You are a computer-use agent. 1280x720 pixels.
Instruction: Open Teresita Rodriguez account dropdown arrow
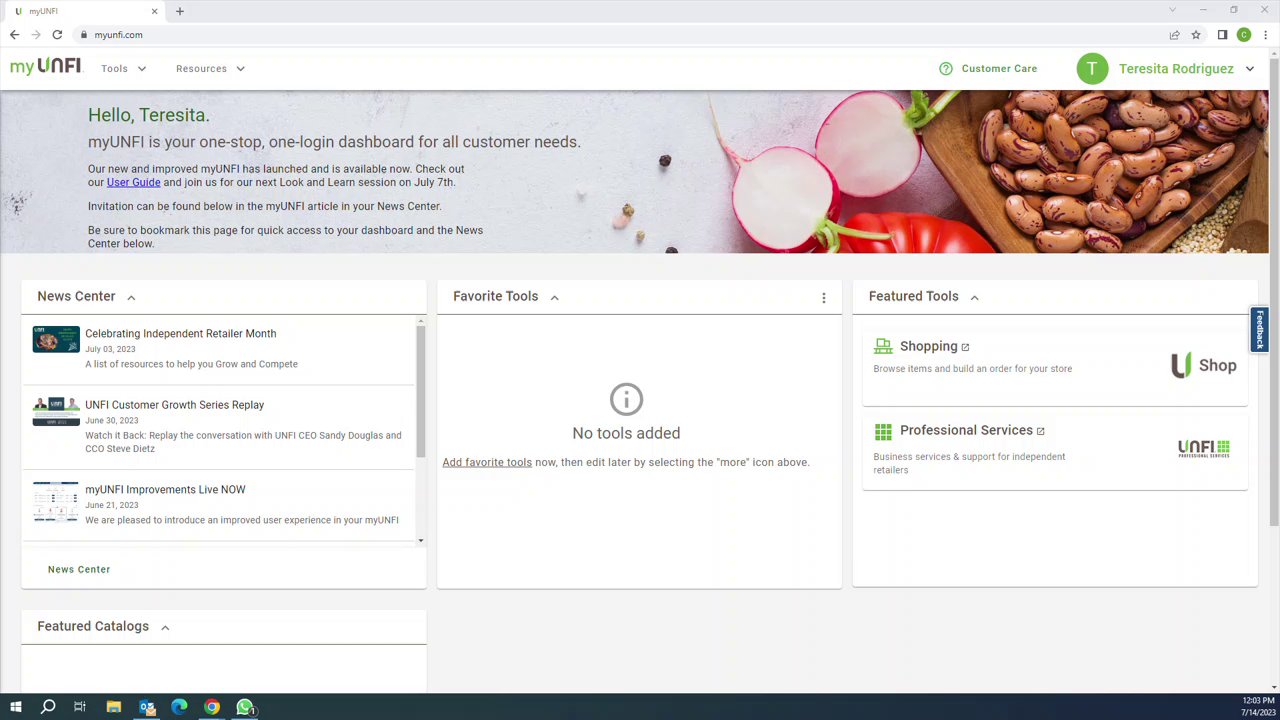pyautogui.click(x=1250, y=69)
